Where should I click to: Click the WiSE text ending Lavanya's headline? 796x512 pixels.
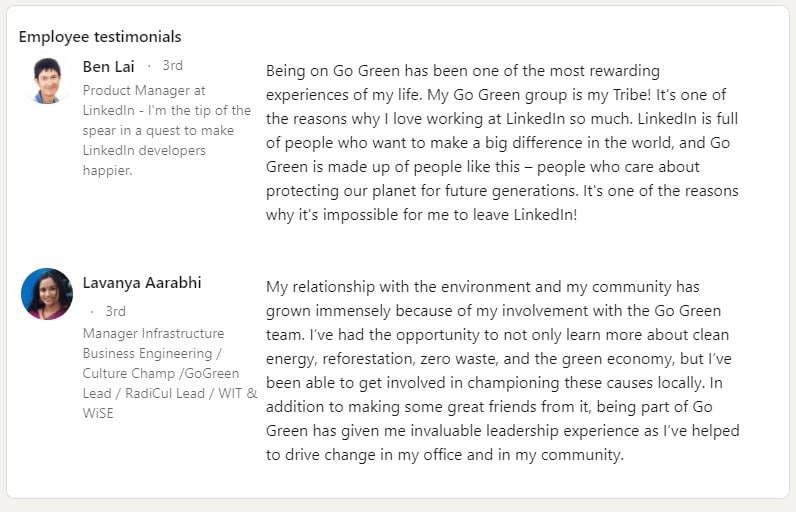click(x=98, y=413)
